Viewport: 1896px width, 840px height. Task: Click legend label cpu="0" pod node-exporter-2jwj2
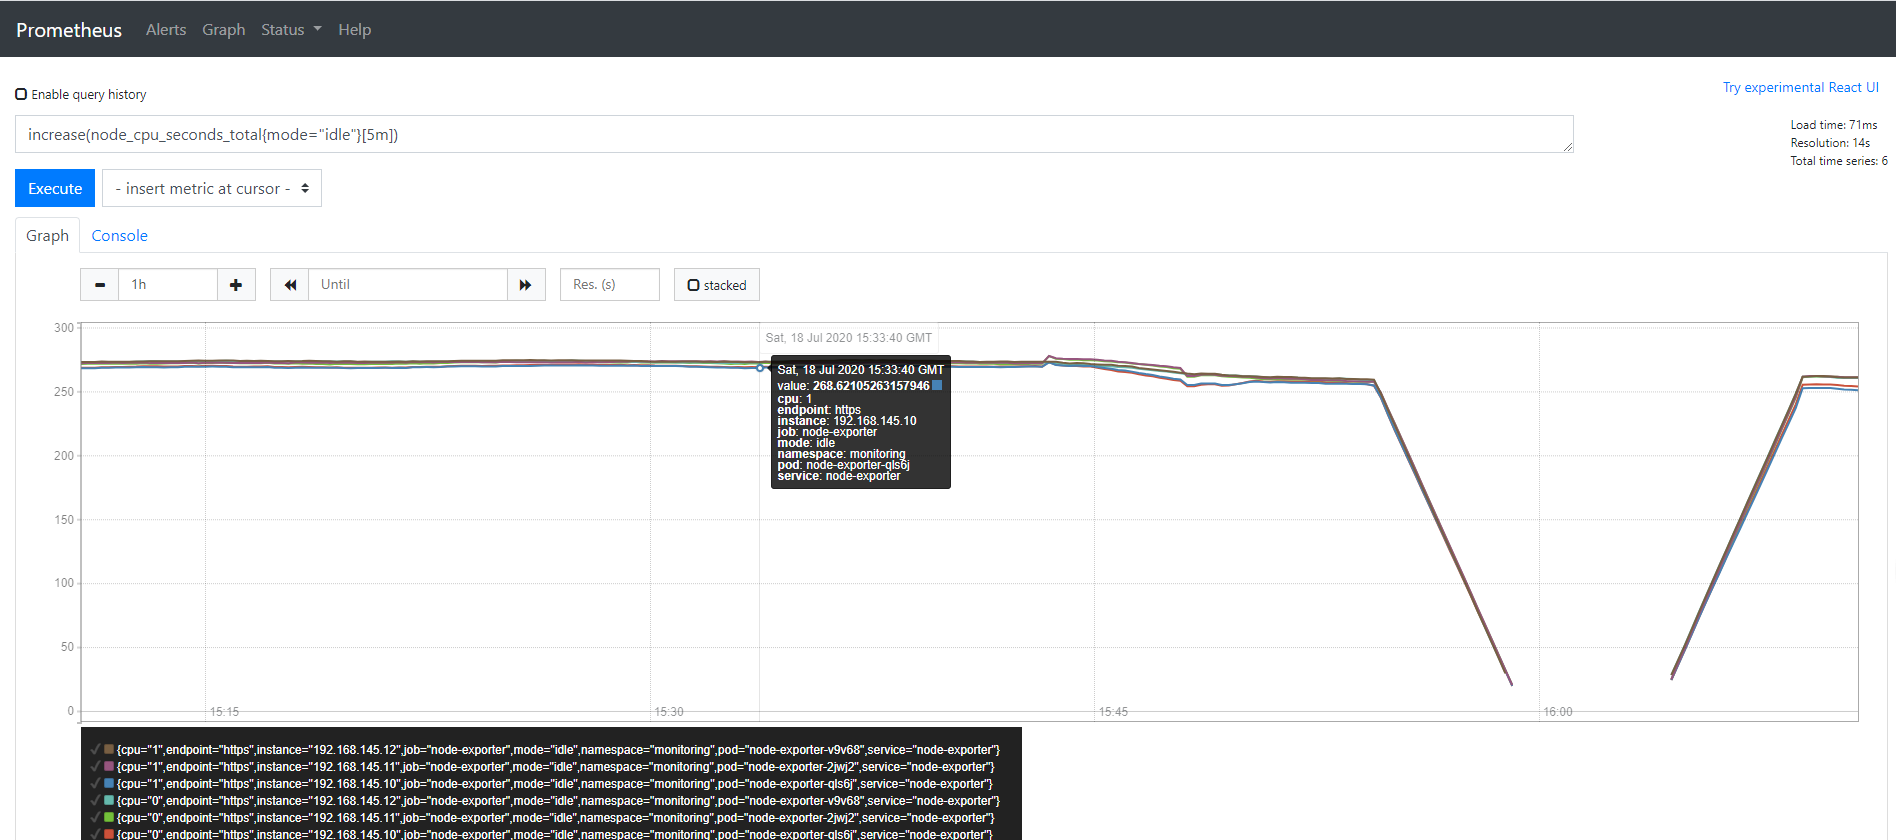coord(556,818)
